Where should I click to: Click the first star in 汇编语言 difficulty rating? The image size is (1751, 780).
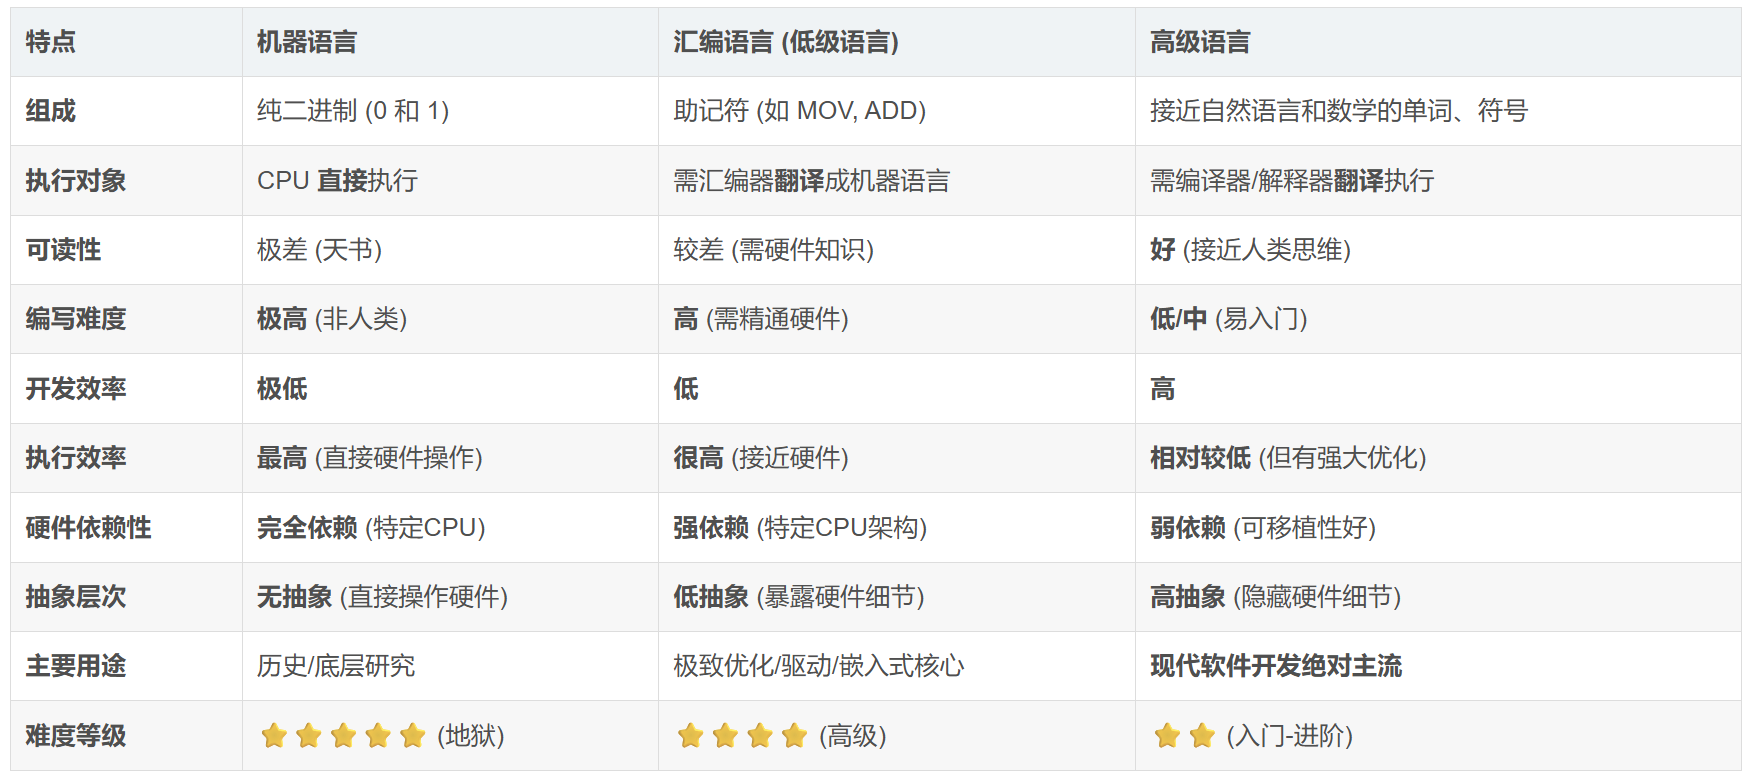click(x=690, y=737)
